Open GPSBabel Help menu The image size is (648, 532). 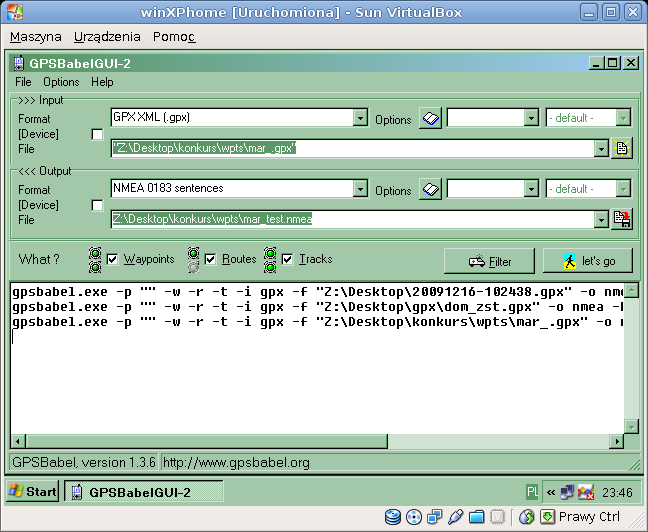[x=102, y=82]
